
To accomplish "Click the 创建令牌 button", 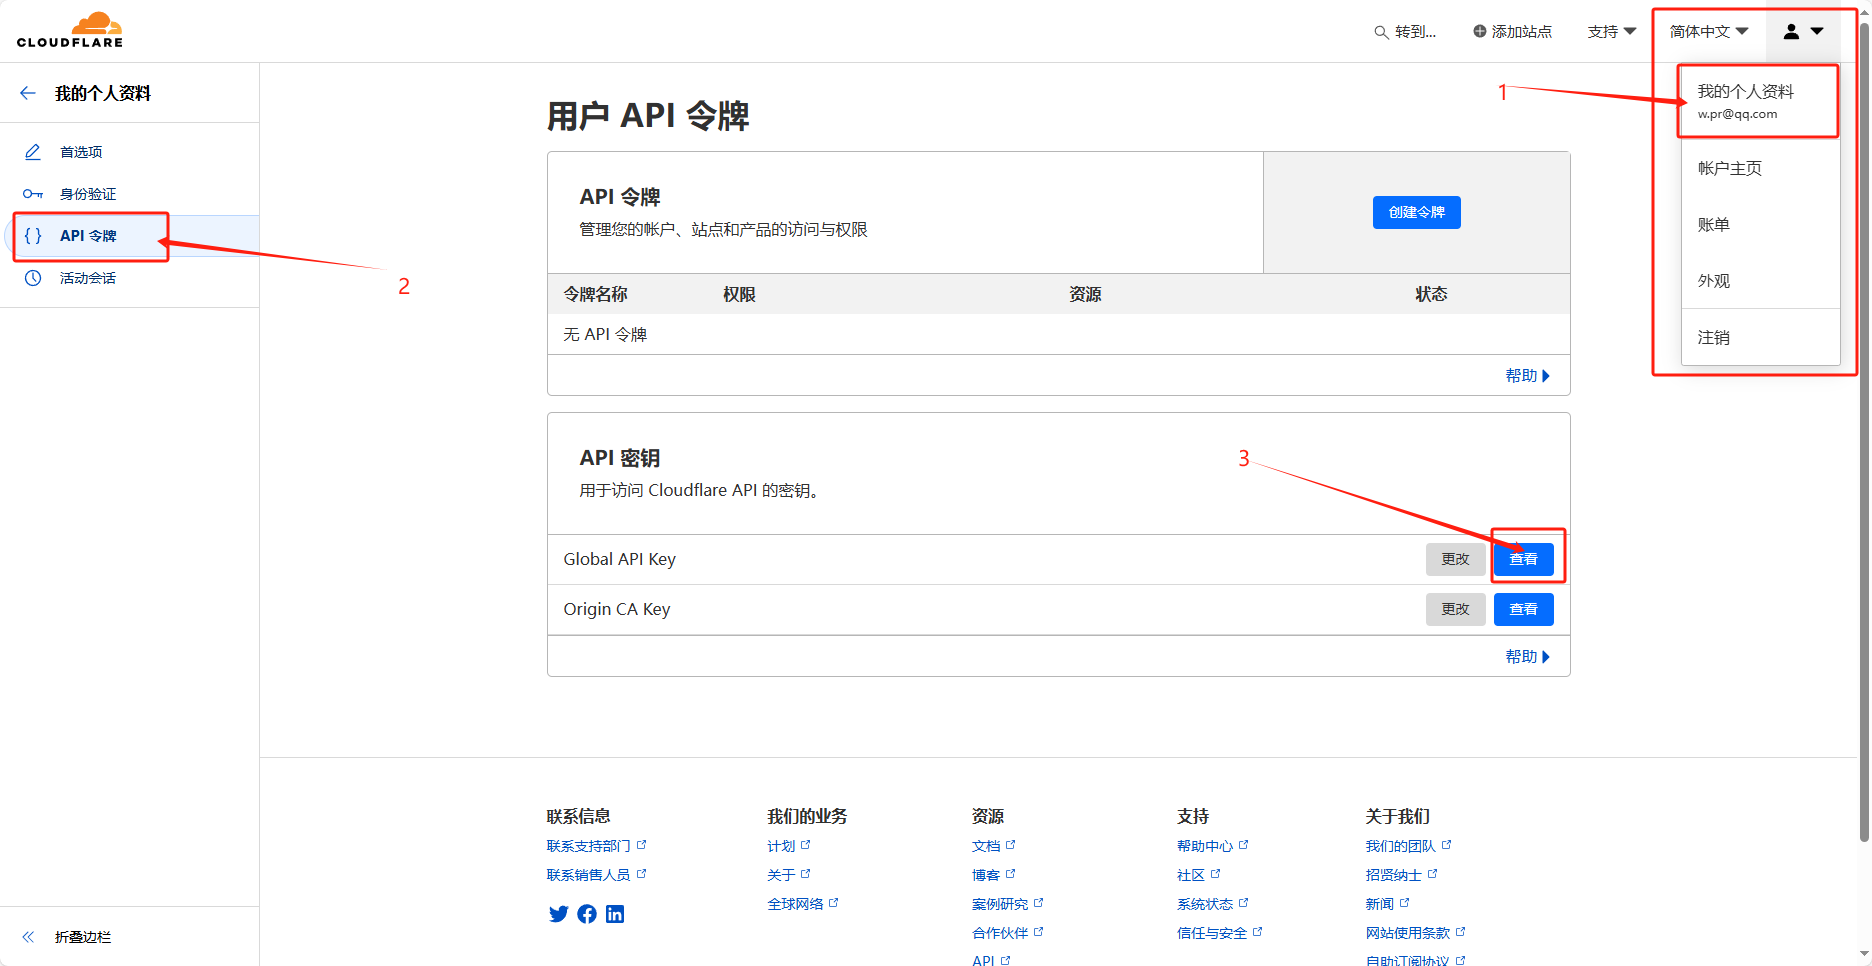I will [1416, 212].
